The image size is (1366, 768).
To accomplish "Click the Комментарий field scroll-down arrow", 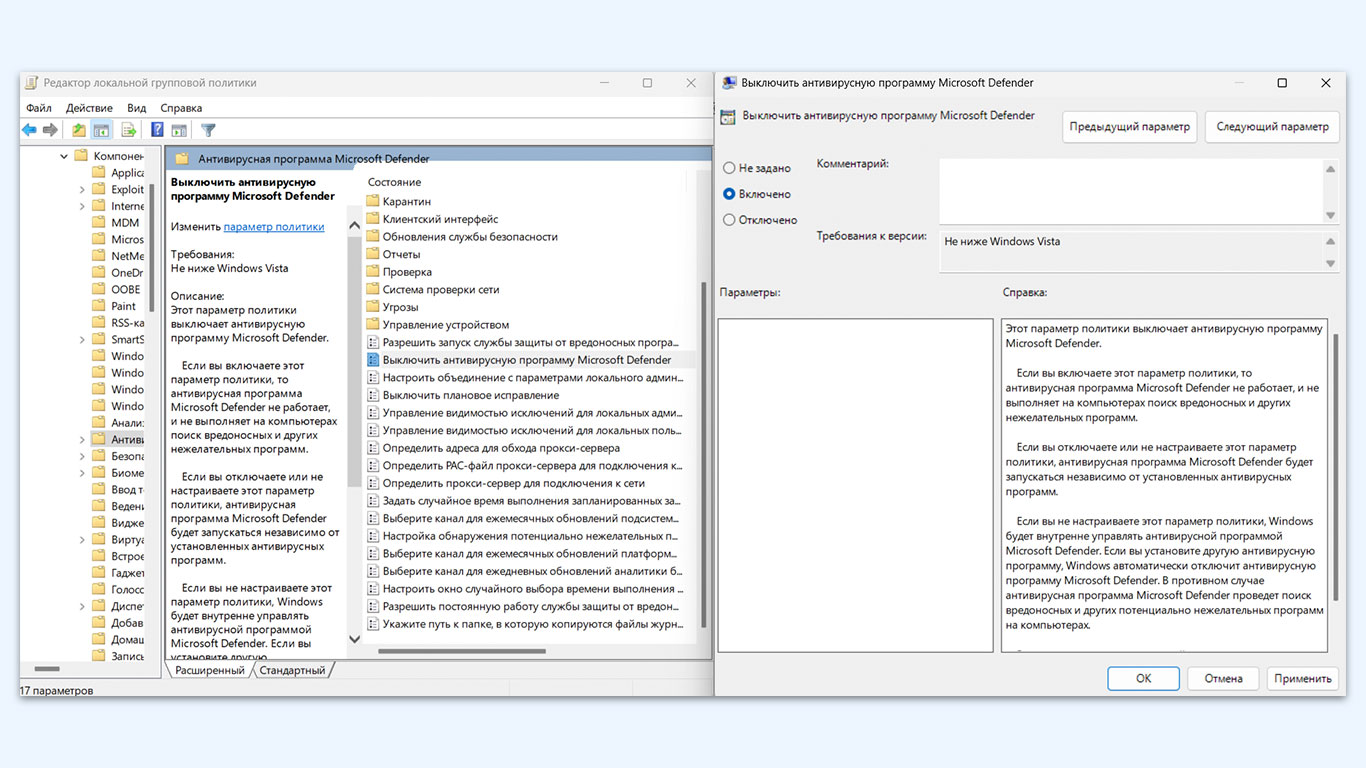I will pyautogui.click(x=1330, y=215).
